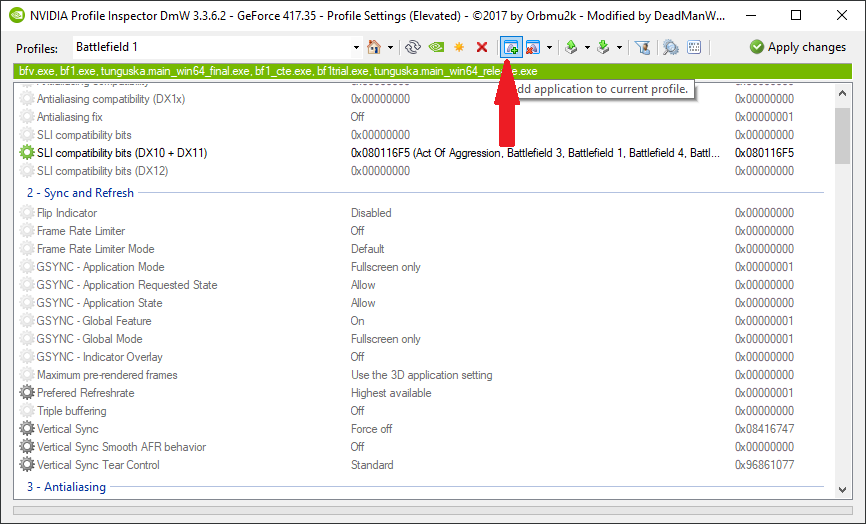Click the settings list scroll up arrow
The image size is (866, 524).
click(x=842, y=93)
